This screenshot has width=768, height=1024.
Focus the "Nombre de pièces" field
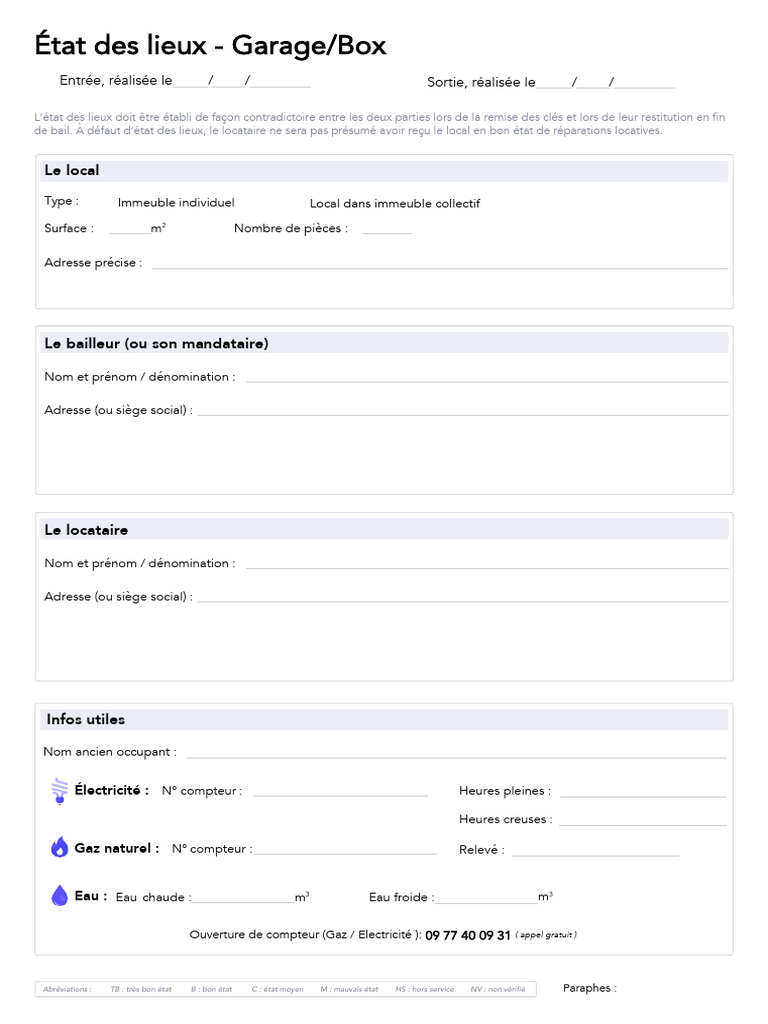click(387, 229)
